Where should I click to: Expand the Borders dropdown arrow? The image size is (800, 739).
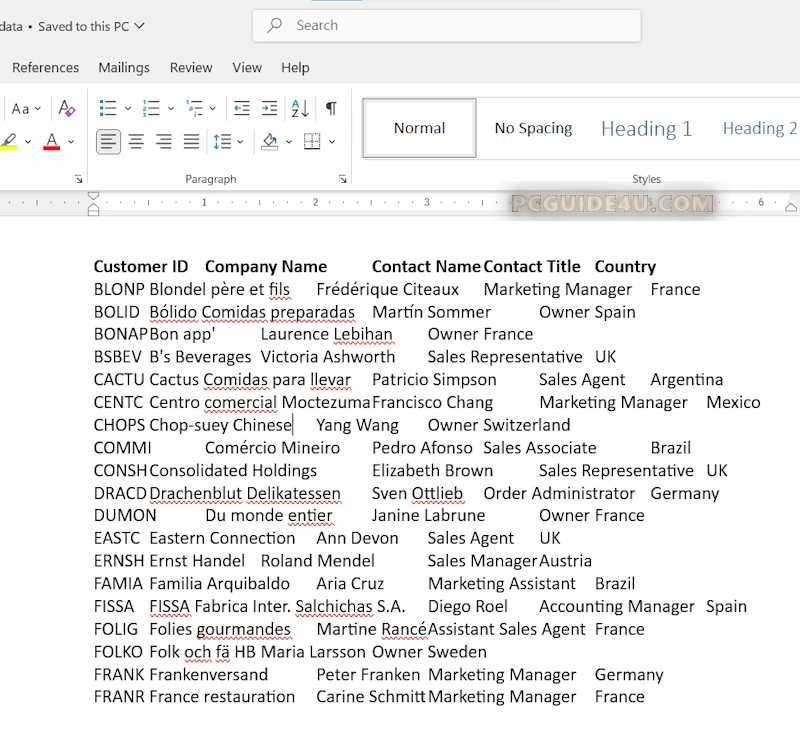(x=332, y=141)
